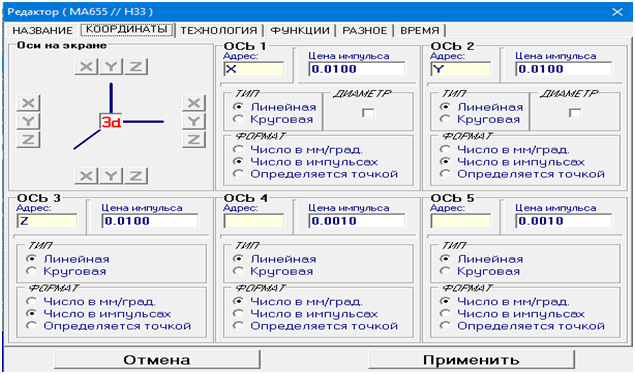Click the empty ОСЬ 5 Адрес field
This screenshot has width=635, height=374.
(461, 221)
